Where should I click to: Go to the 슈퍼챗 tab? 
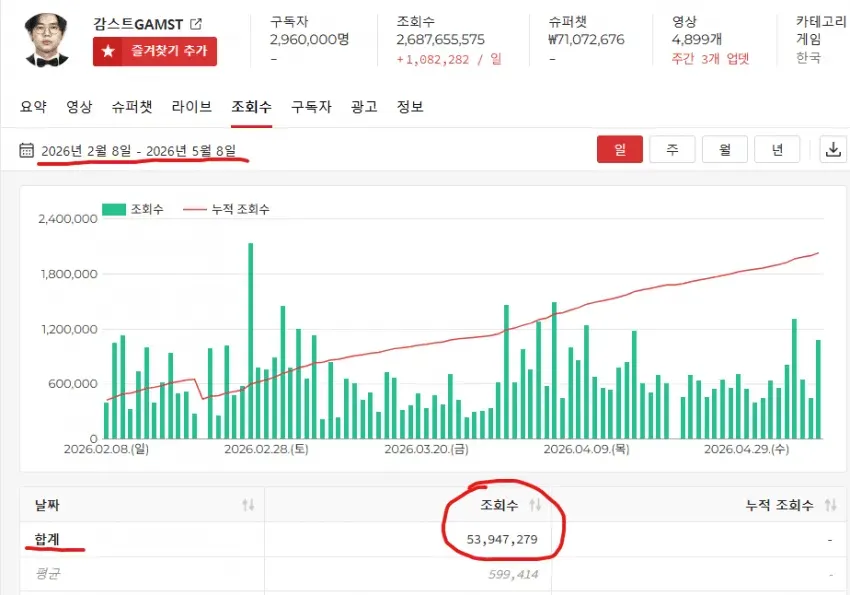point(132,107)
